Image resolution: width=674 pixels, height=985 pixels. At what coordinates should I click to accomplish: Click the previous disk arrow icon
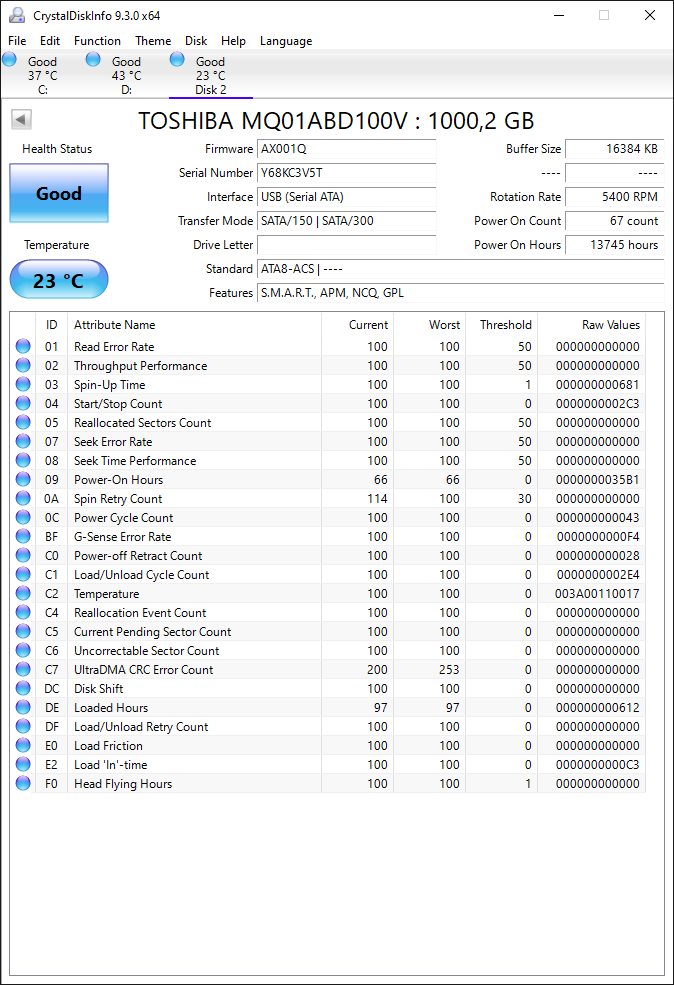21,119
